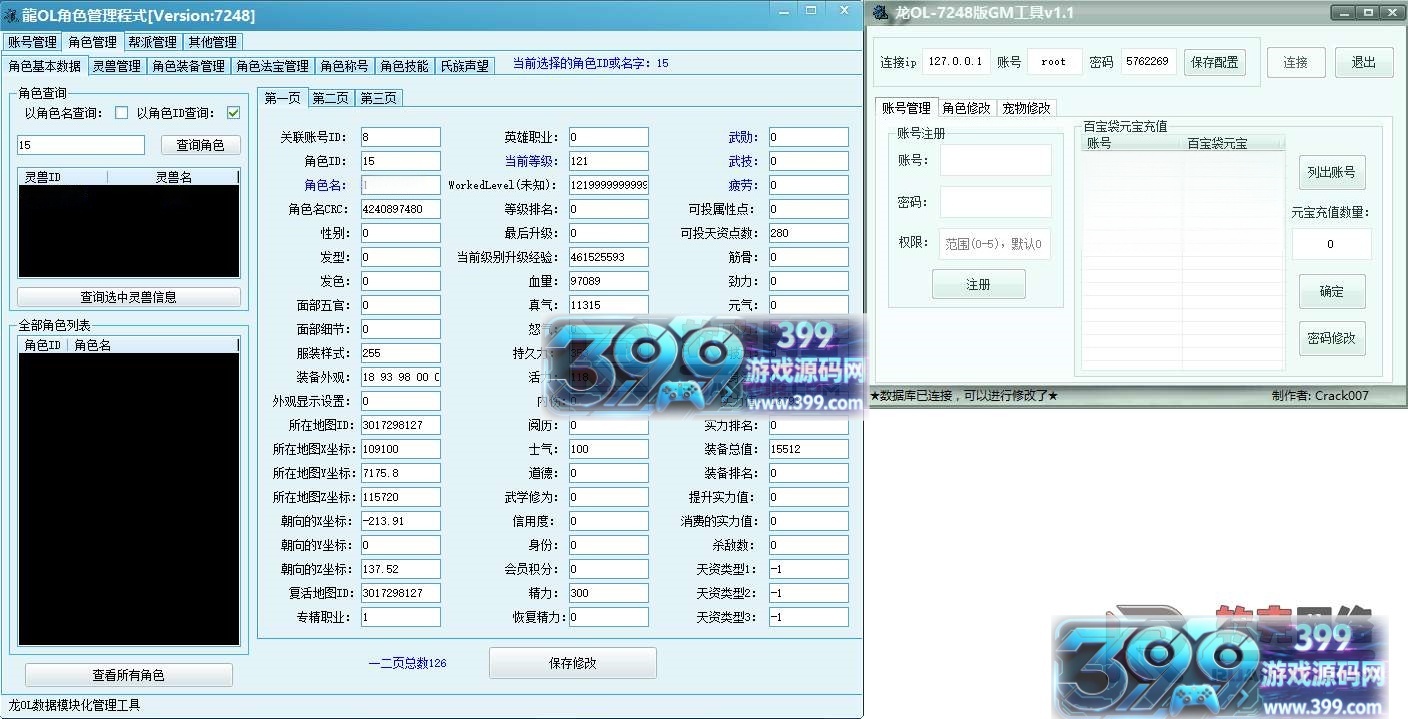Click the 角色名 column header in 全部角色列表

[155, 345]
